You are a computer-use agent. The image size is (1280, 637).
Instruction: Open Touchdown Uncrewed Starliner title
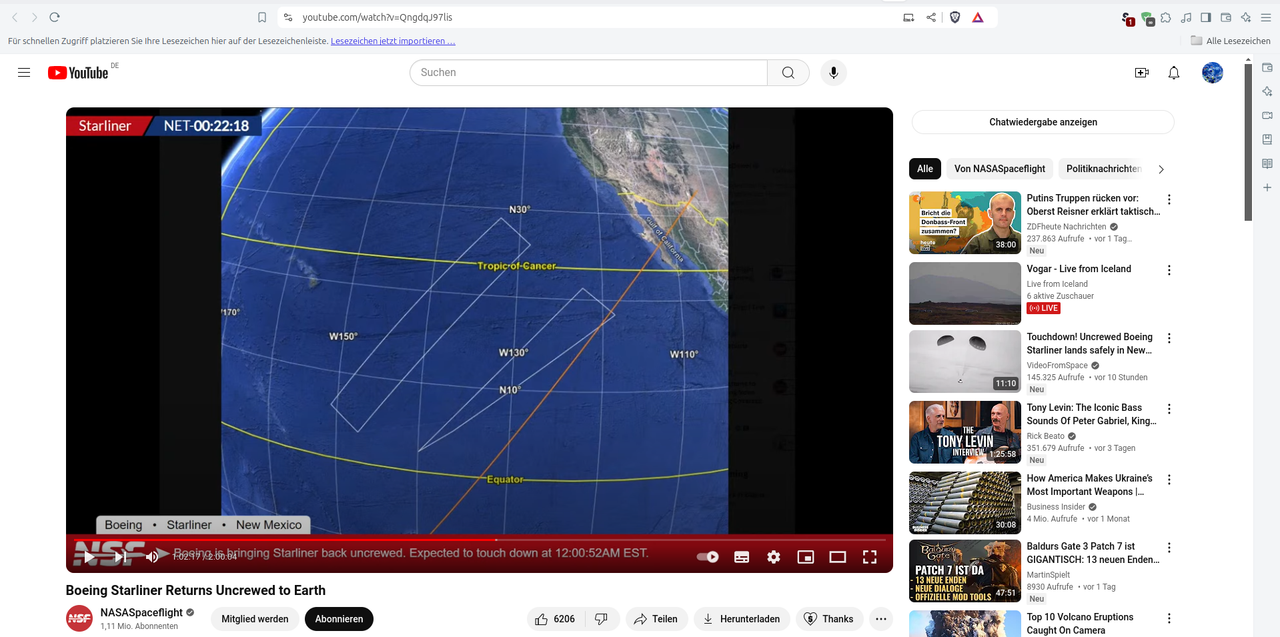click(1090, 344)
